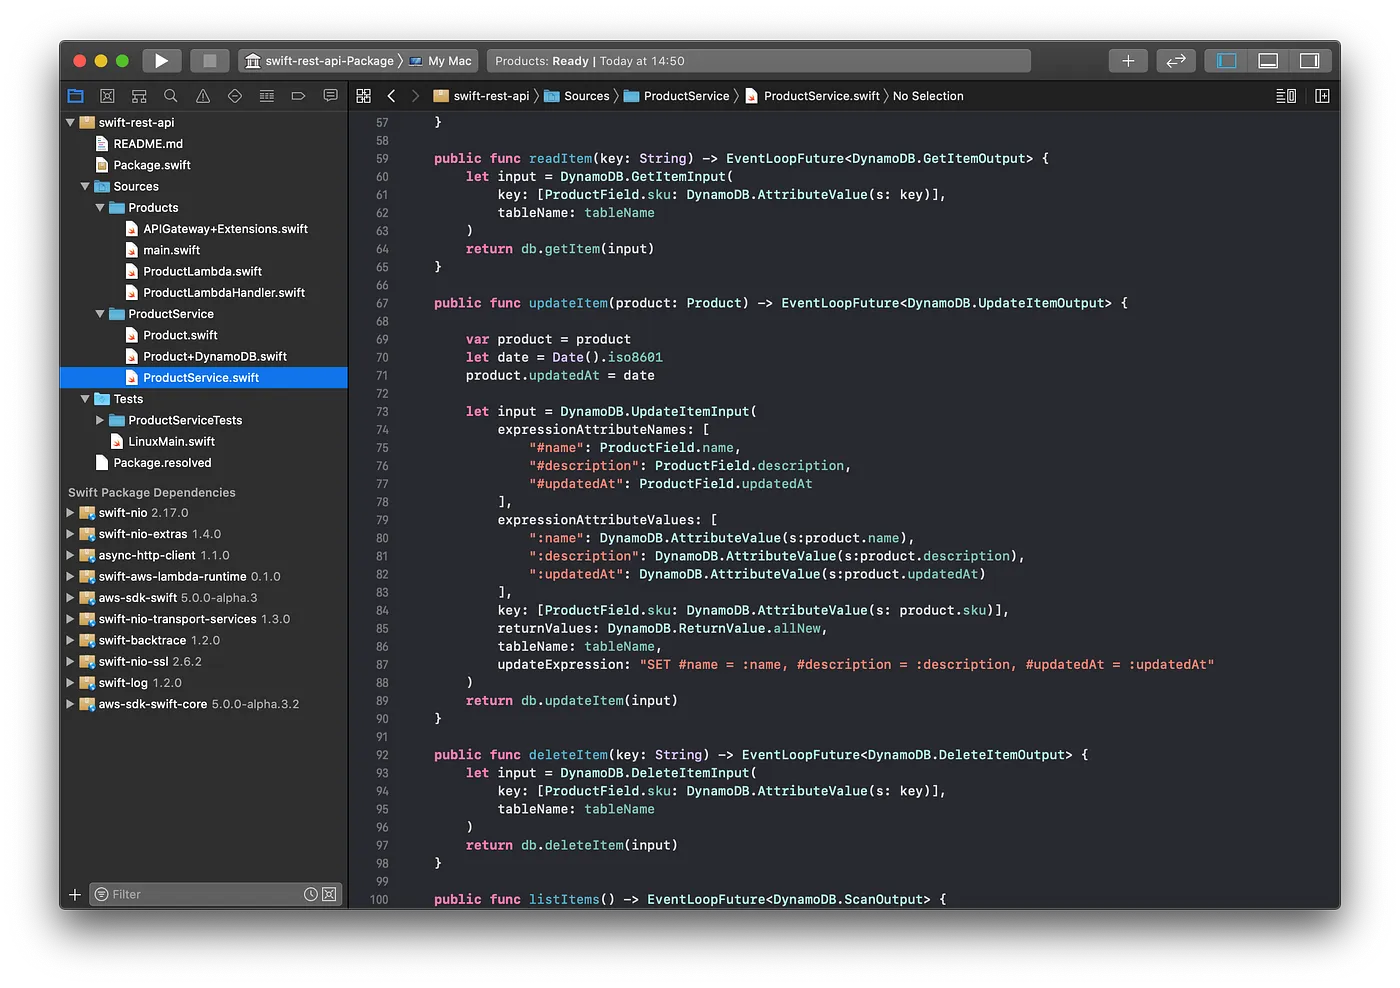Filter by source control status
The width and height of the screenshot is (1400, 988).
(x=329, y=894)
